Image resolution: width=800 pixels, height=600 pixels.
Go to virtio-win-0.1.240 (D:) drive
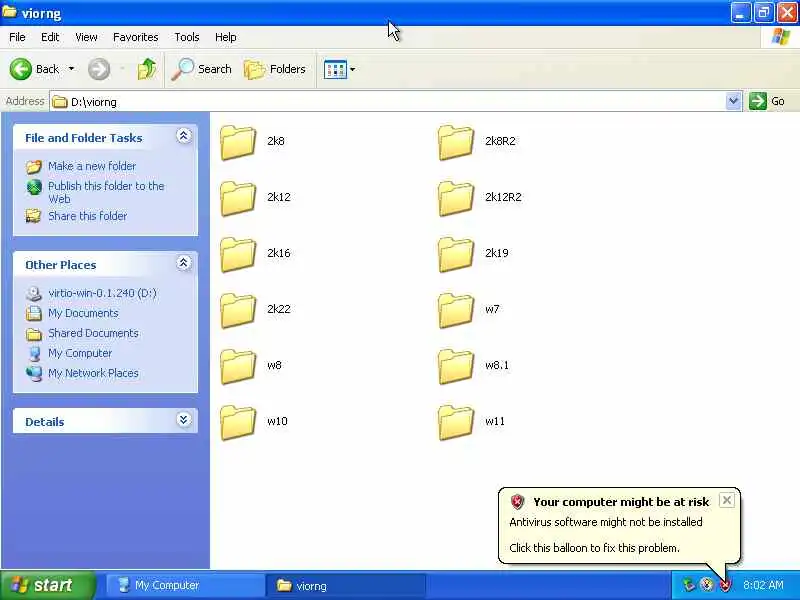103,293
